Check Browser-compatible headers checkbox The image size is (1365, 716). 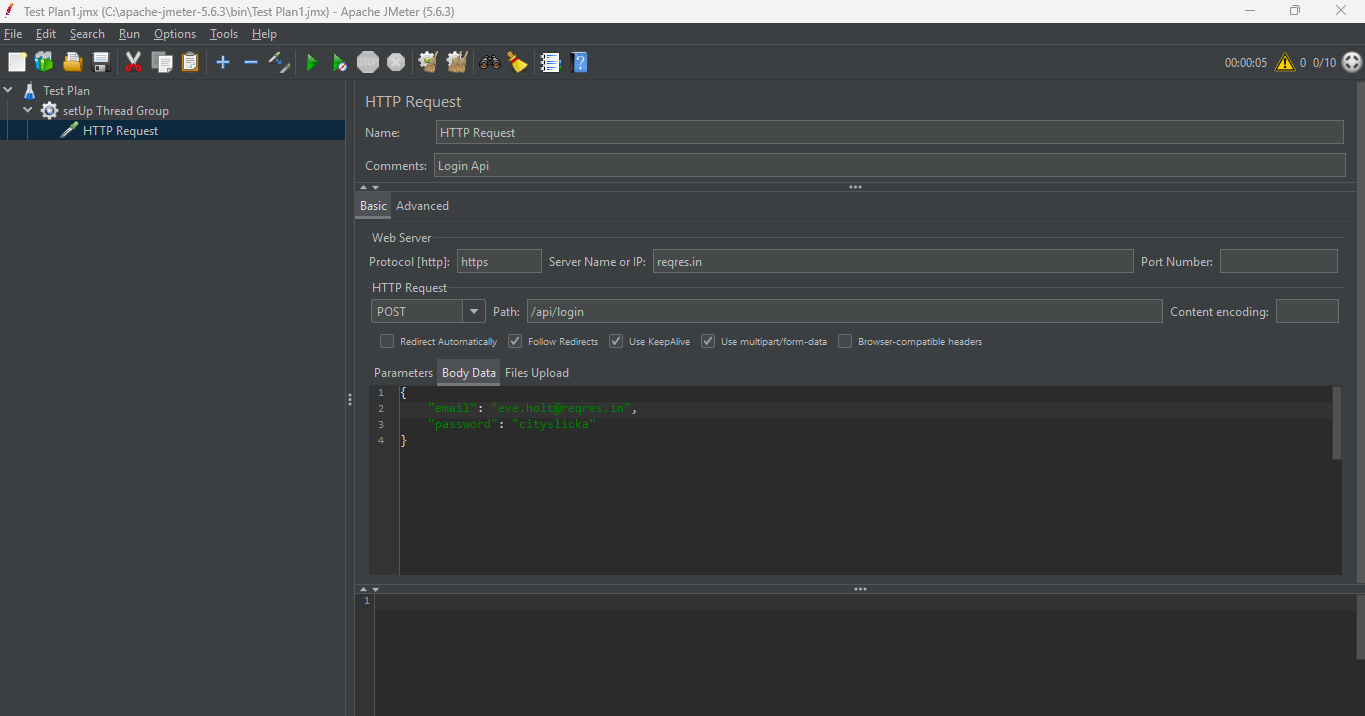(845, 341)
